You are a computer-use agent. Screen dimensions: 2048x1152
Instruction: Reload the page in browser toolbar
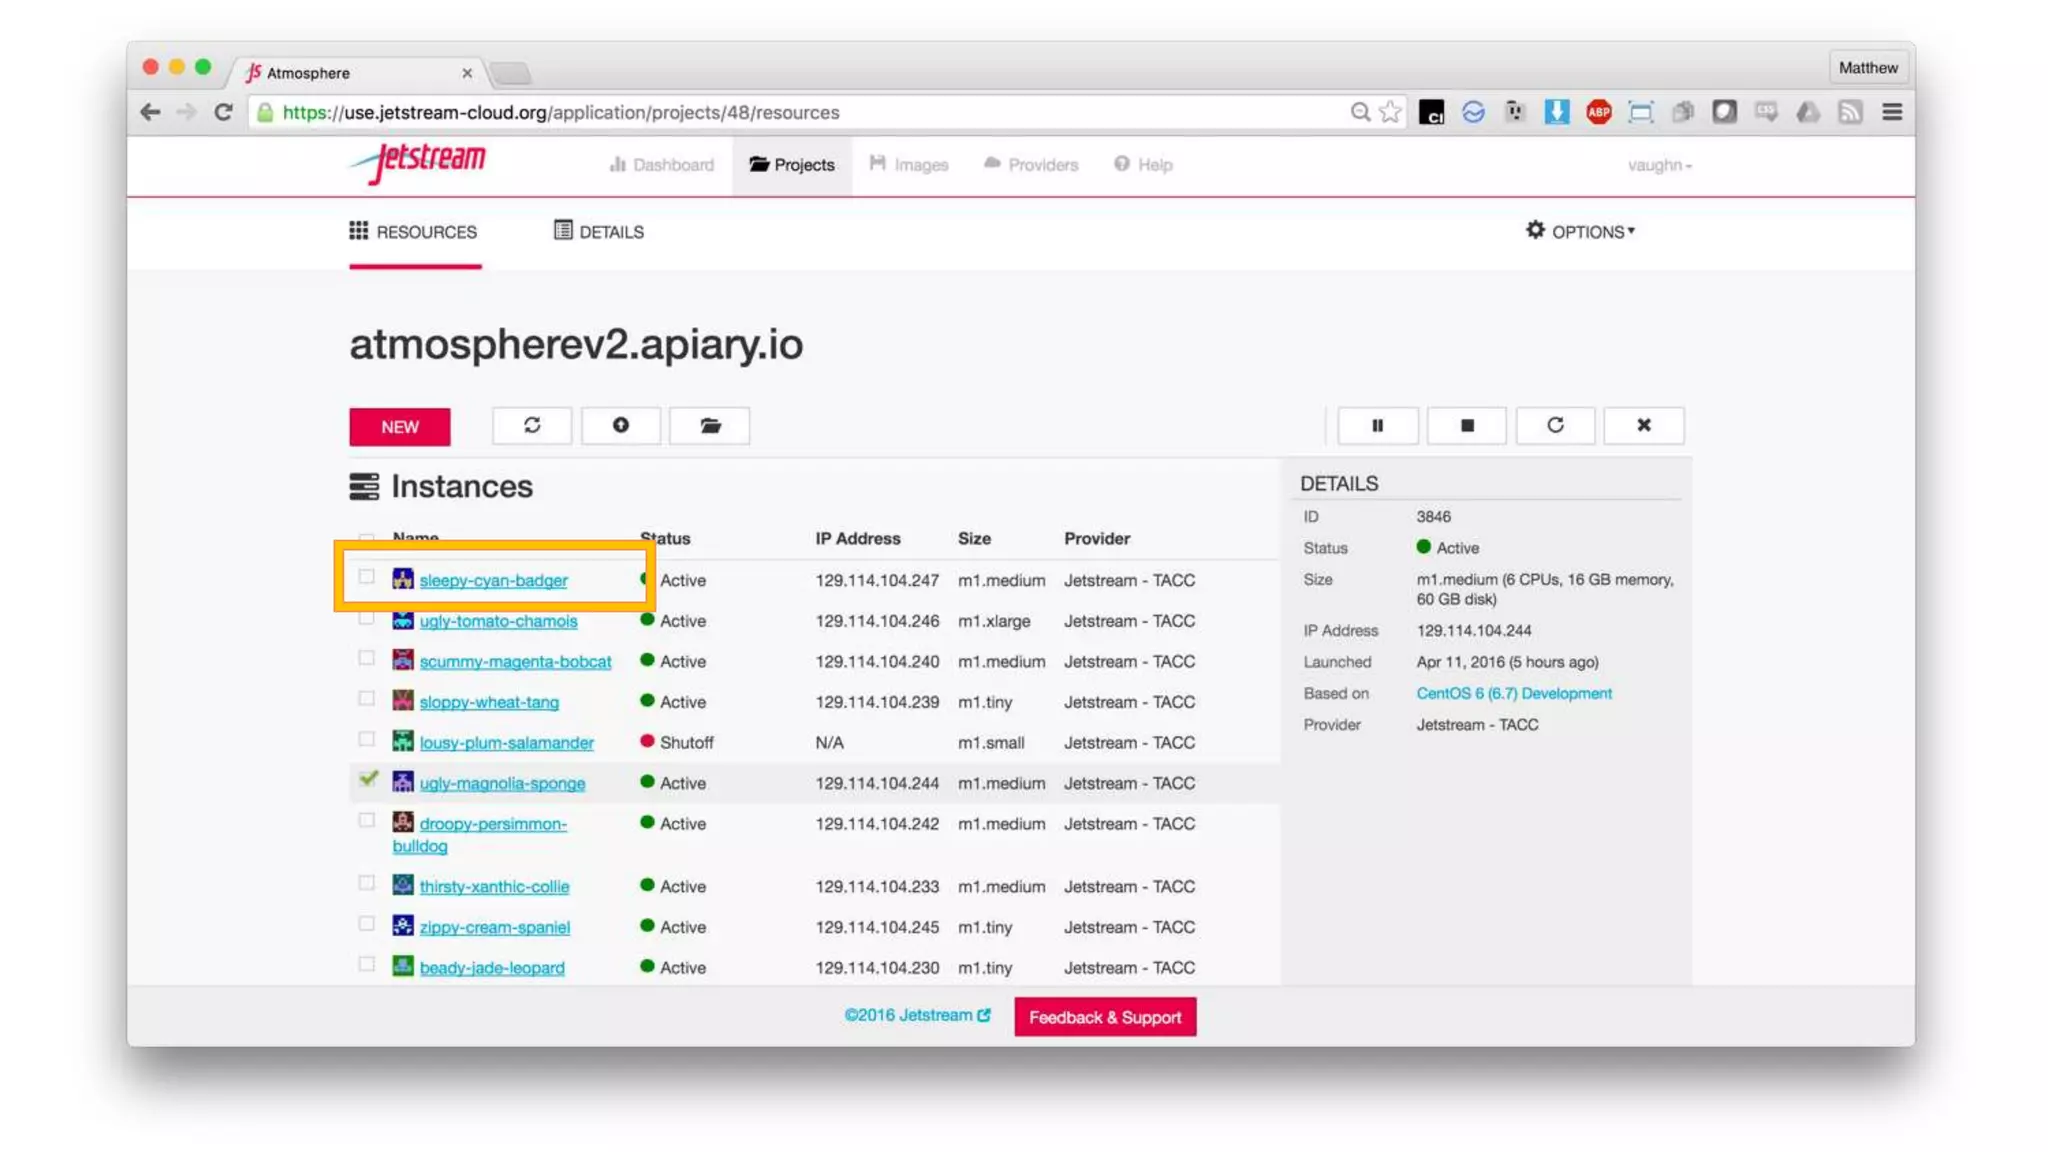[224, 112]
